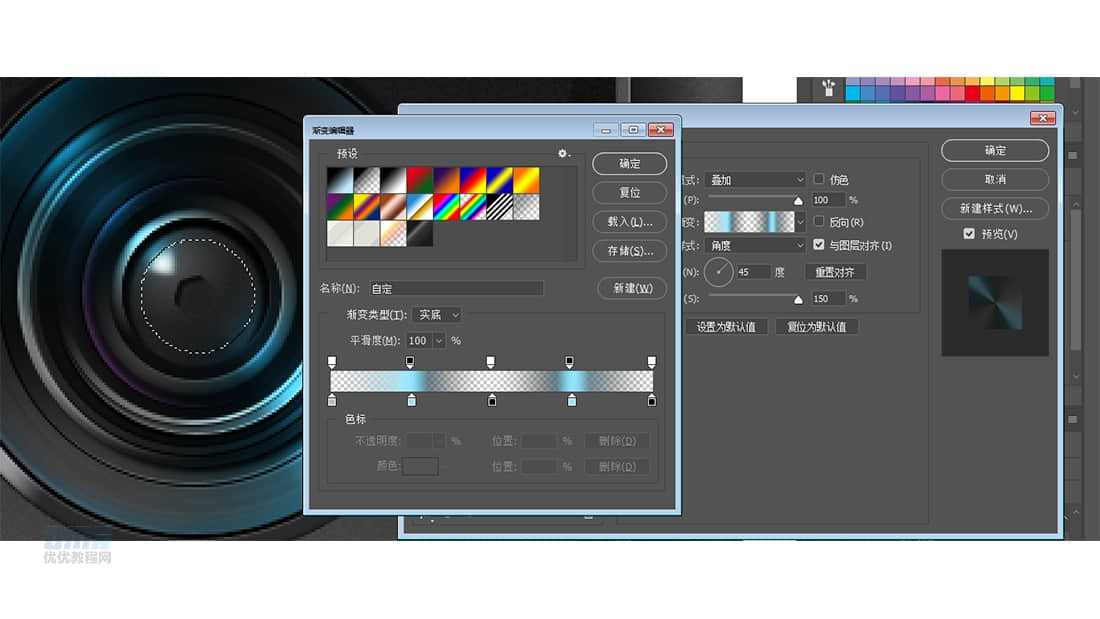This screenshot has height=619, width=1100.
Task: Click the opacity input field in Layer Style
Action: pos(829,200)
